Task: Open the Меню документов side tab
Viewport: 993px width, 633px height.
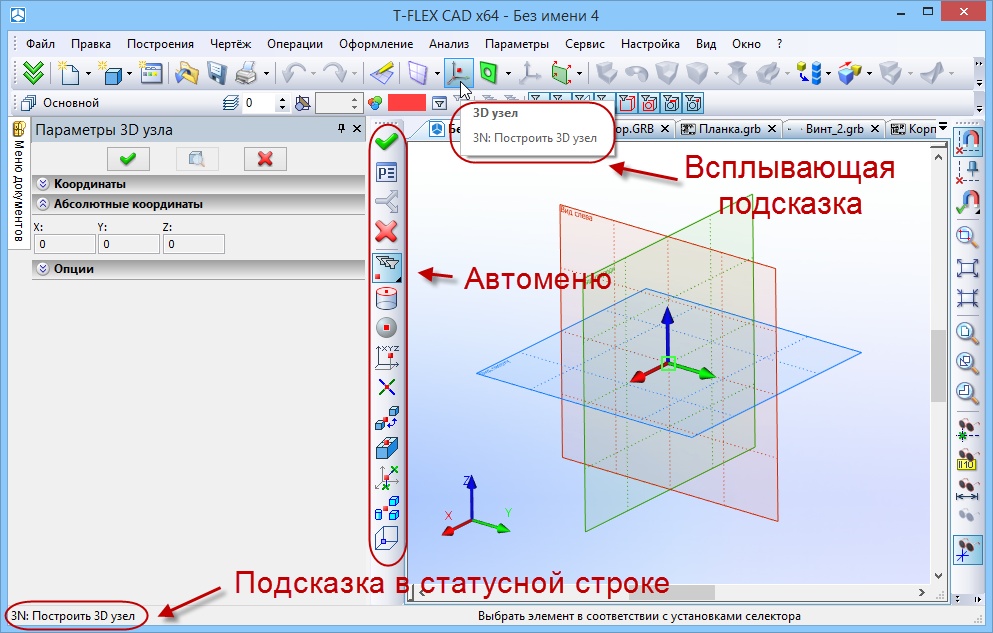Action: (x=19, y=182)
